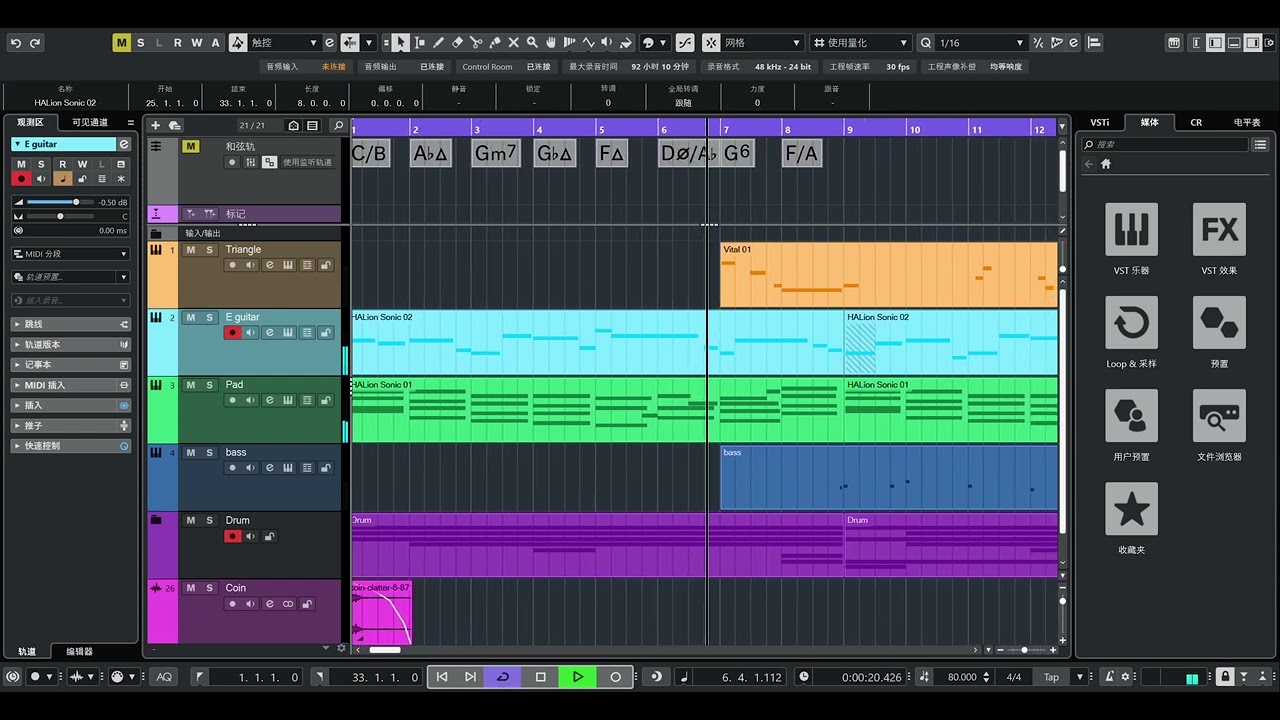Expand MIDI 插入 inspector section
Viewport: 1280px width, 720px height.
(71, 385)
